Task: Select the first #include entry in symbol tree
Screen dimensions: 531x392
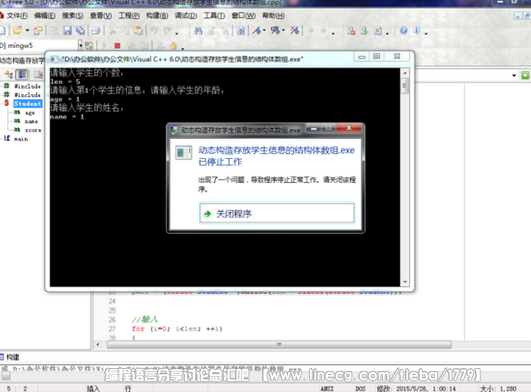Action: (x=27, y=86)
